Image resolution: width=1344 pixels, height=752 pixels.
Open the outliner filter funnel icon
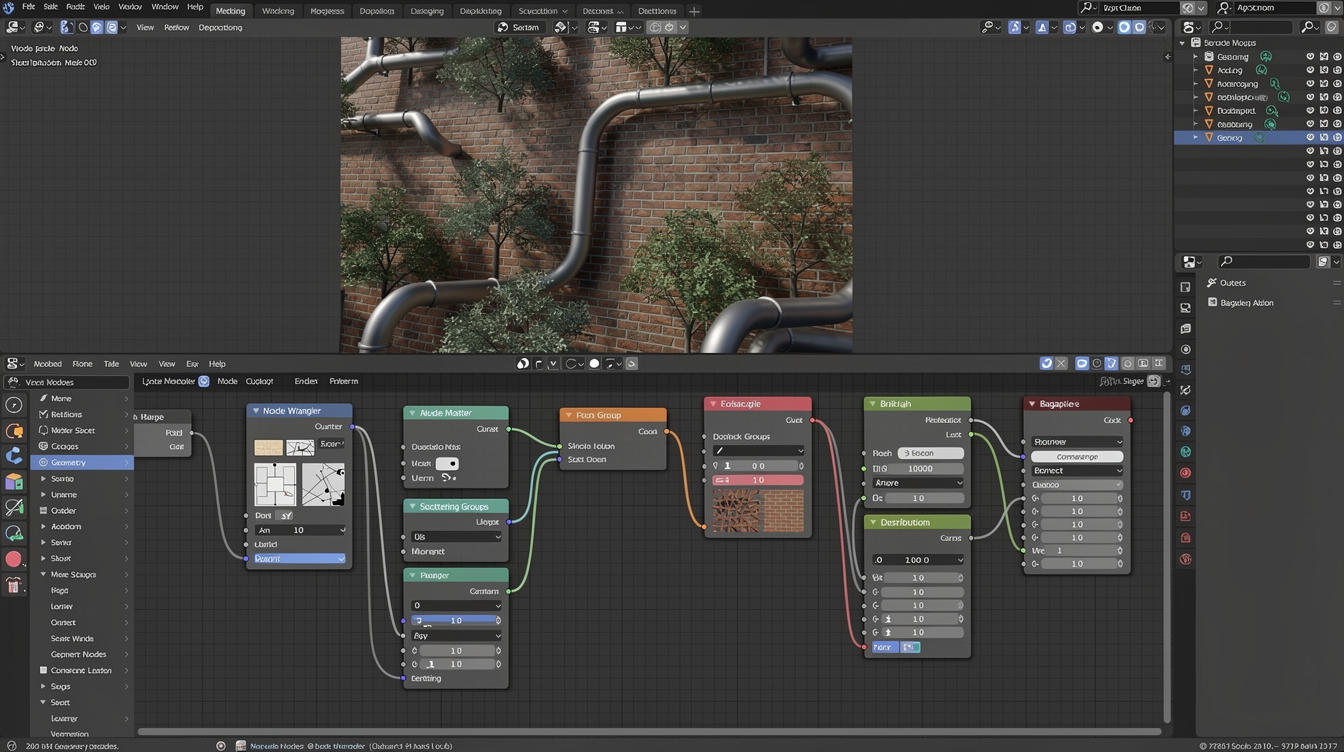coord(1331,27)
